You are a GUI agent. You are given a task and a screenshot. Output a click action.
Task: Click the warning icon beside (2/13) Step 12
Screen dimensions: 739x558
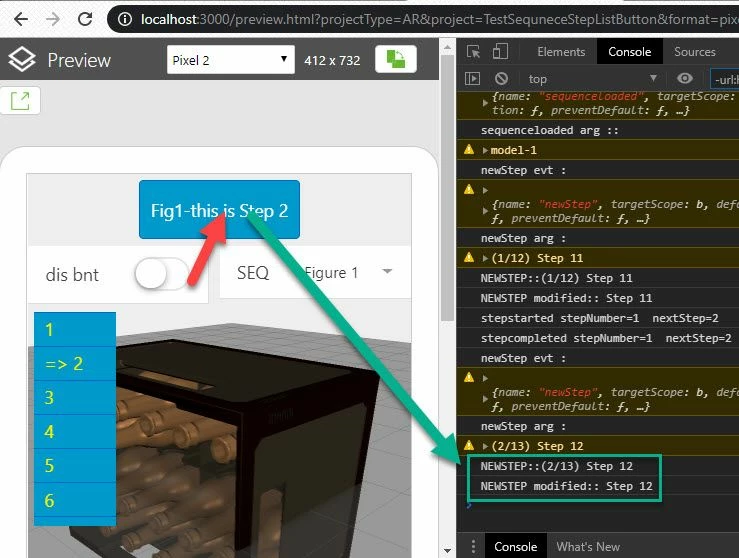click(469, 445)
